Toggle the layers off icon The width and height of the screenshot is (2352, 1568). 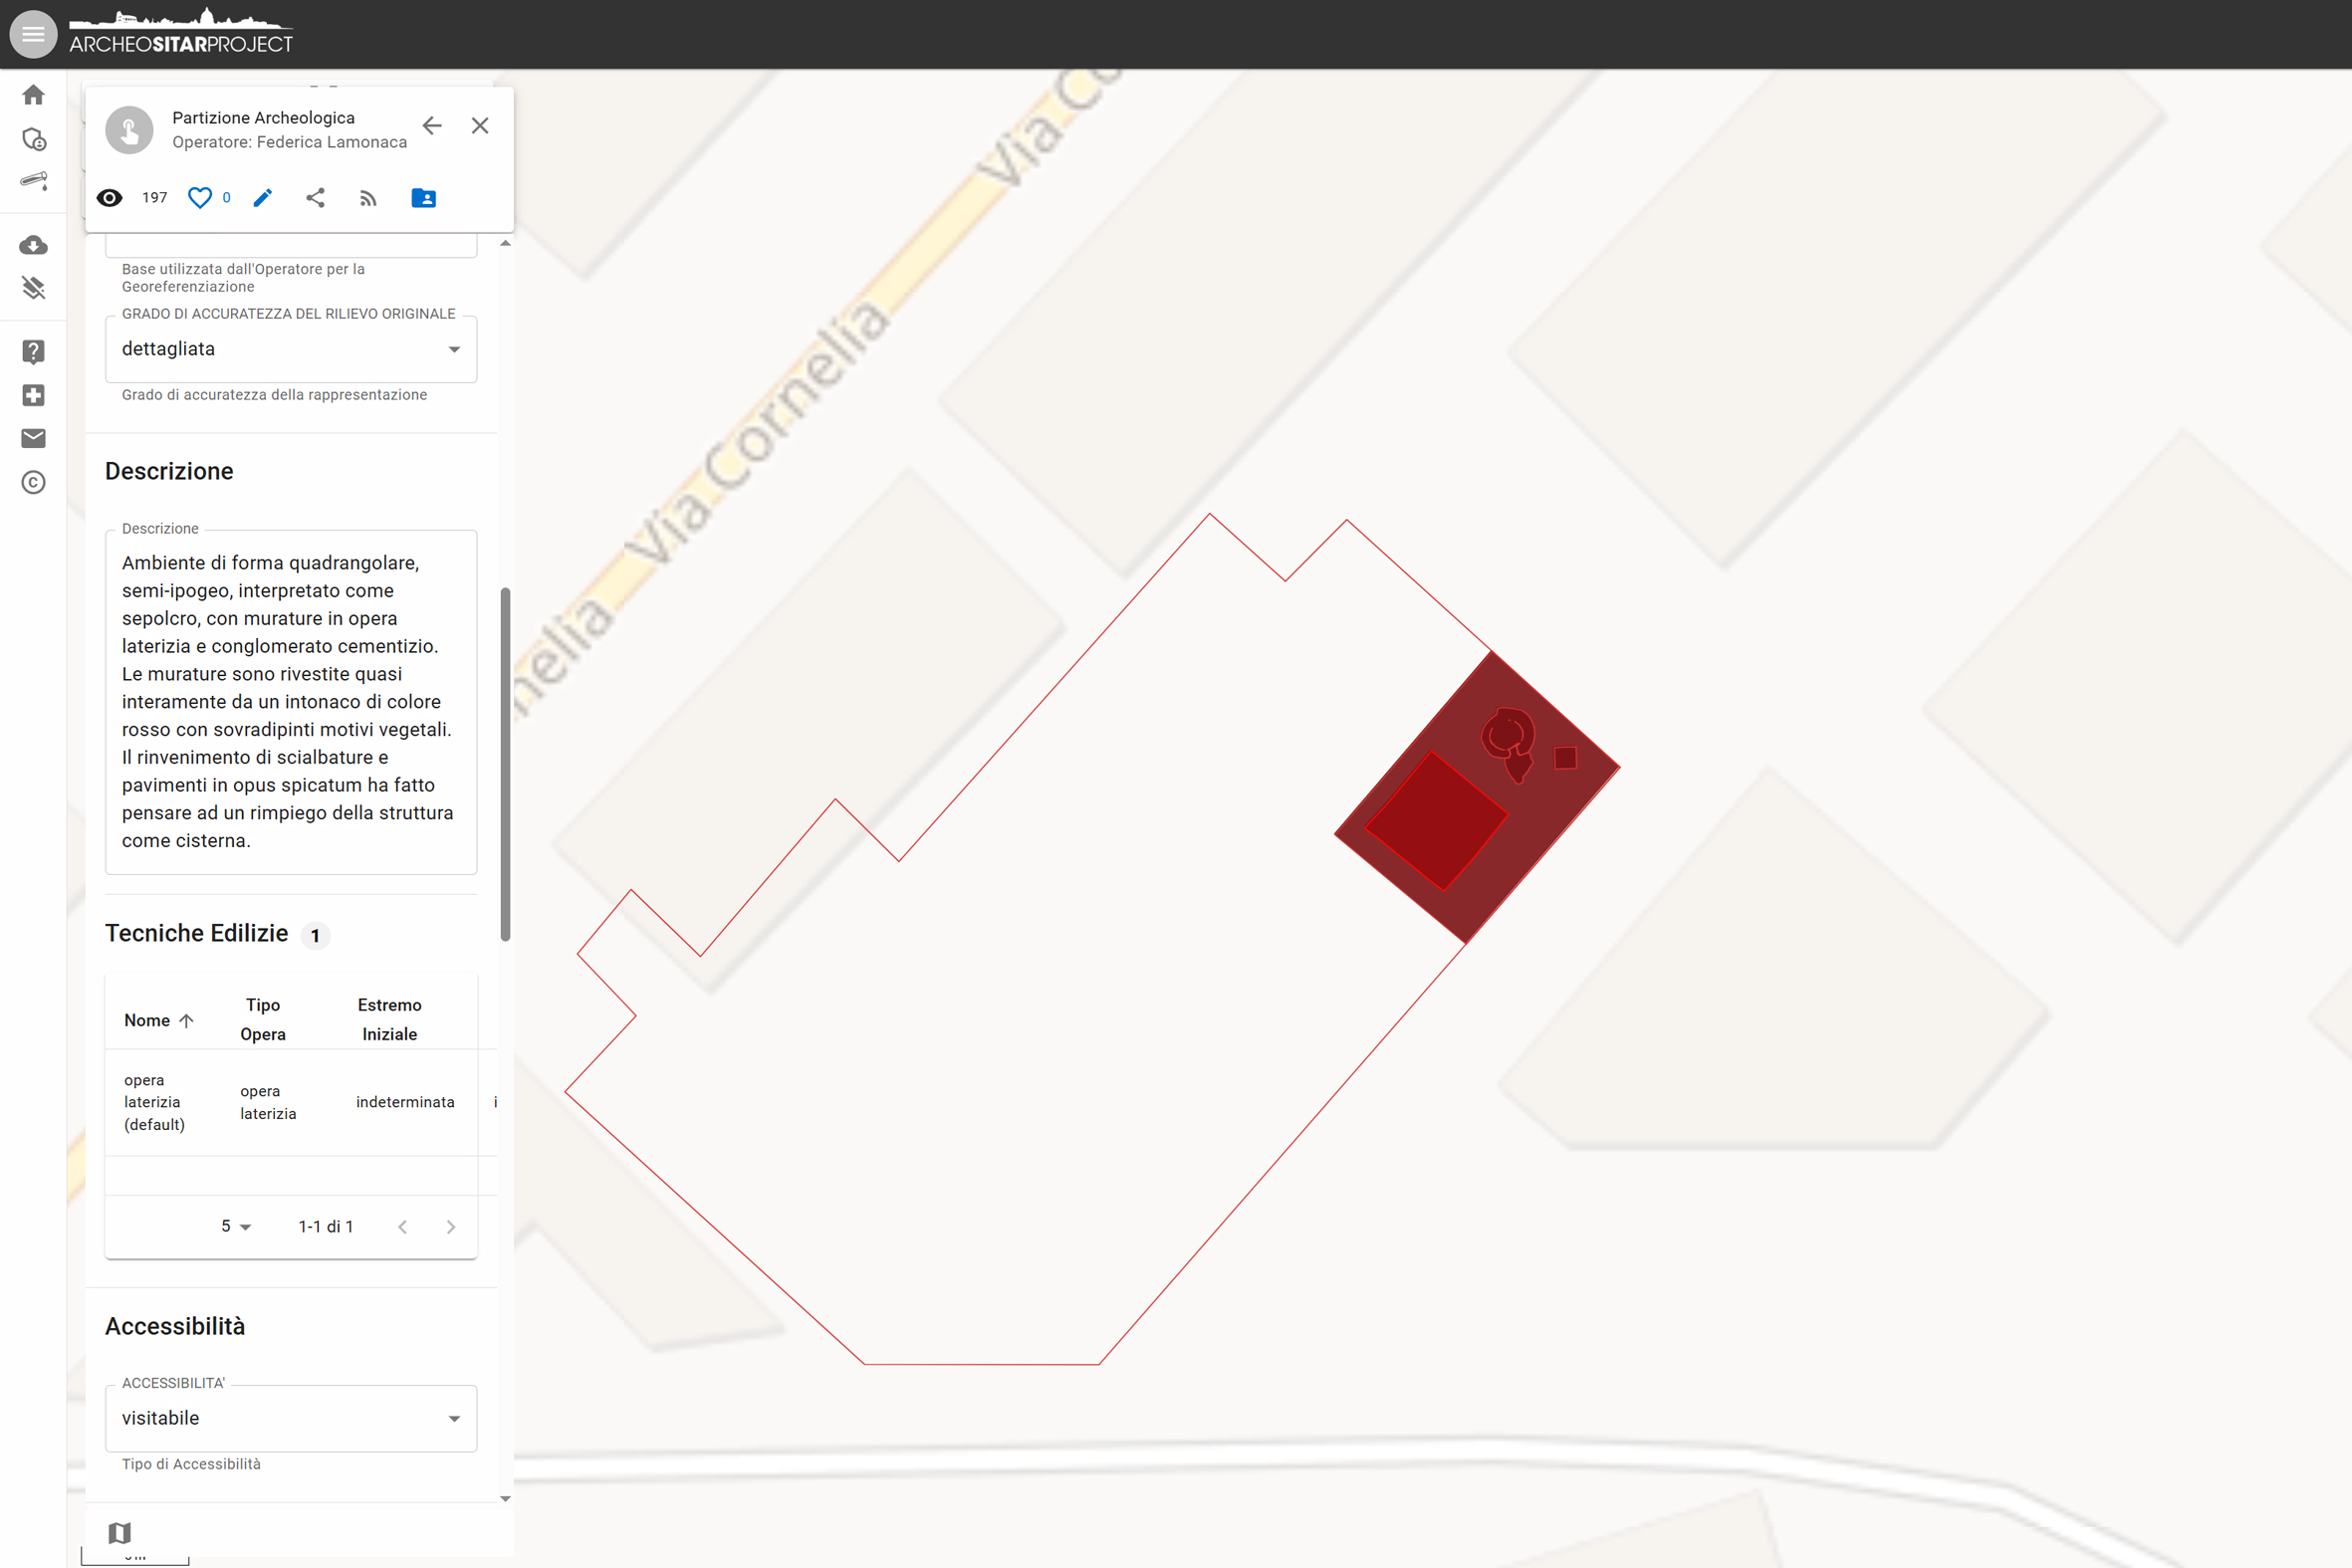click(33, 288)
